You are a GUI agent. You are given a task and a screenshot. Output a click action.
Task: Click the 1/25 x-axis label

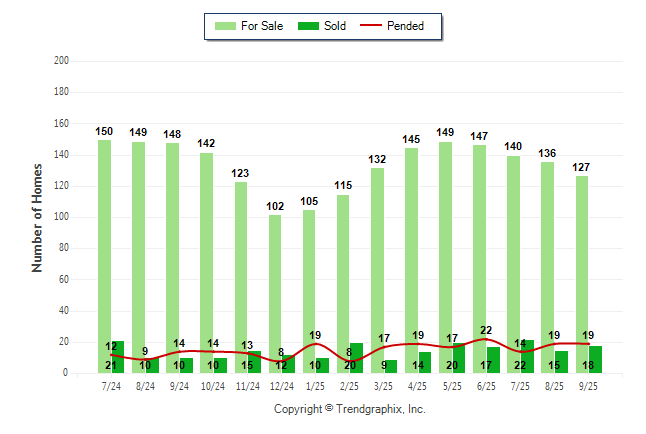coord(315,385)
